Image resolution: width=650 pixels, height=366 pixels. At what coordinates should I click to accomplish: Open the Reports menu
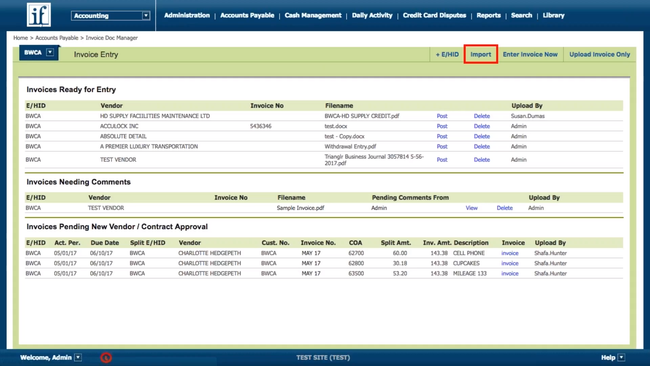click(488, 15)
